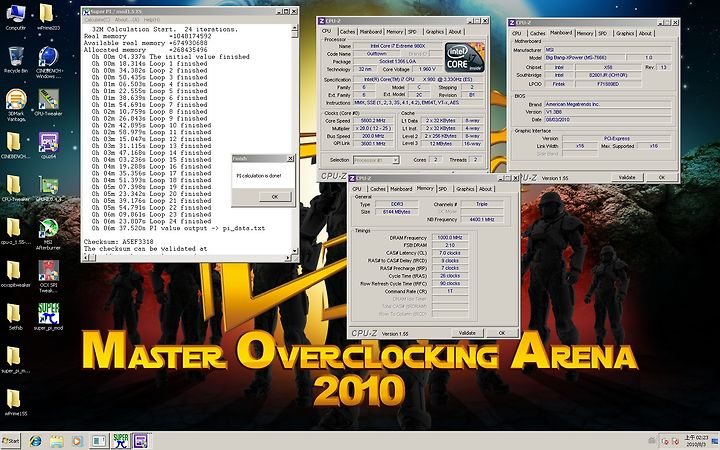Select About tab in Memory CPU-Z window
The width and height of the screenshot is (720, 450).
[485, 189]
